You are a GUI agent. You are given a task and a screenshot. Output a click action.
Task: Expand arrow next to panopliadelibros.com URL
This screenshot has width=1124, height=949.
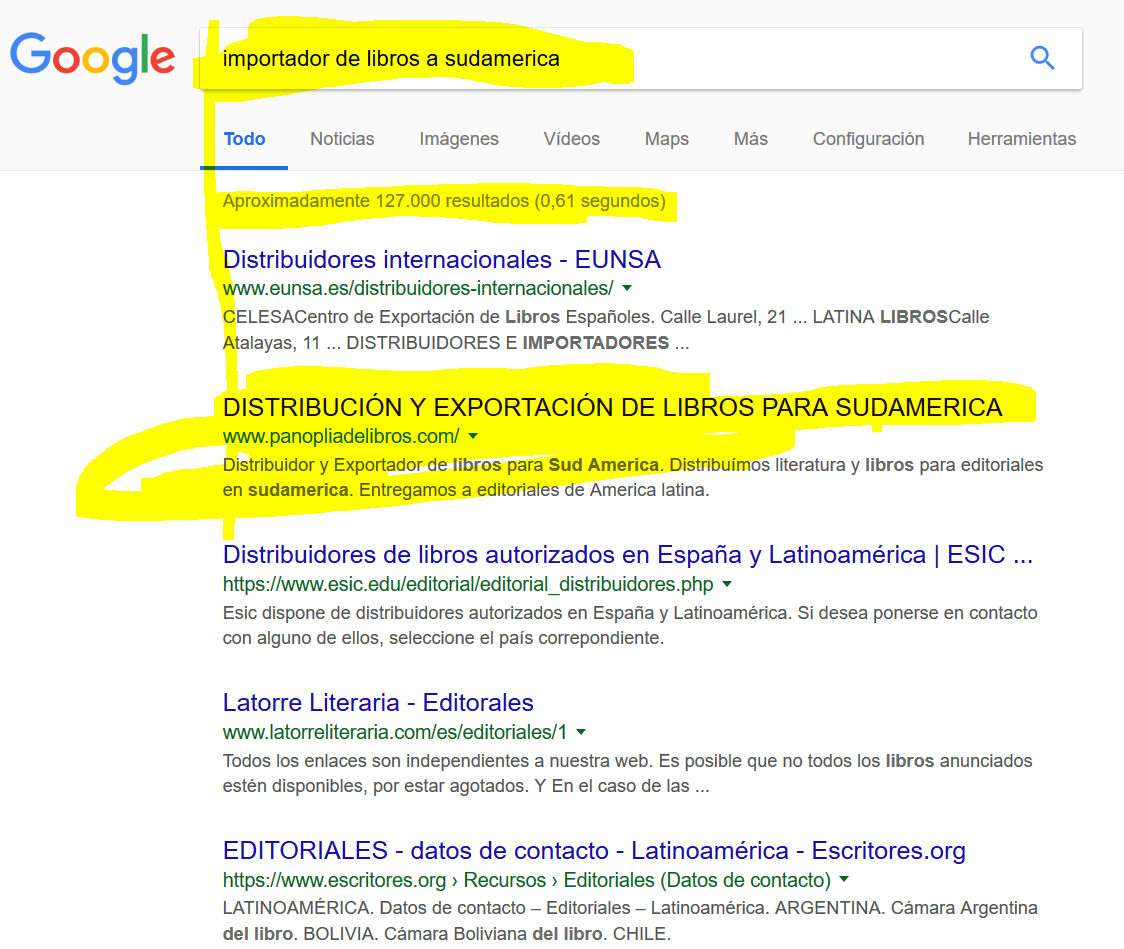coord(473,436)
